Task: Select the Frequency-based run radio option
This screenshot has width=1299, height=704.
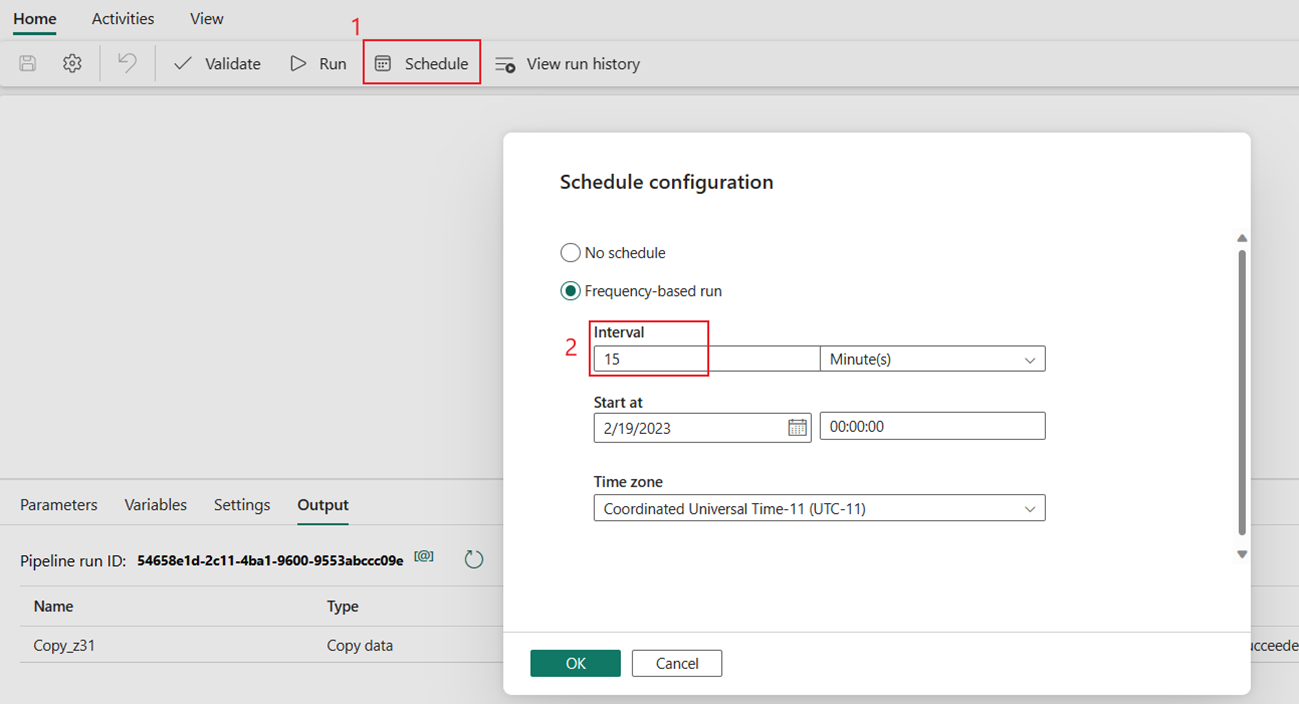Action: 570,291
